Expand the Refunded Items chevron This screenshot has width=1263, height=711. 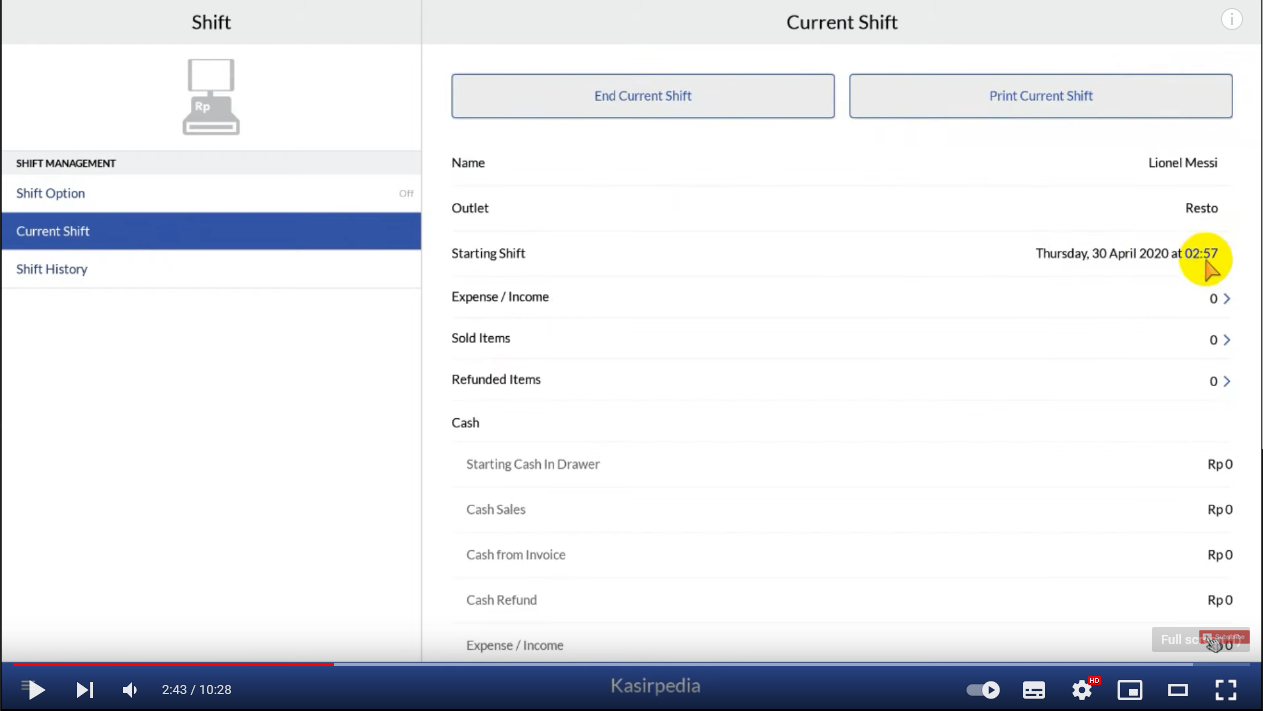pyautogui.click(x=1227, y=381)
